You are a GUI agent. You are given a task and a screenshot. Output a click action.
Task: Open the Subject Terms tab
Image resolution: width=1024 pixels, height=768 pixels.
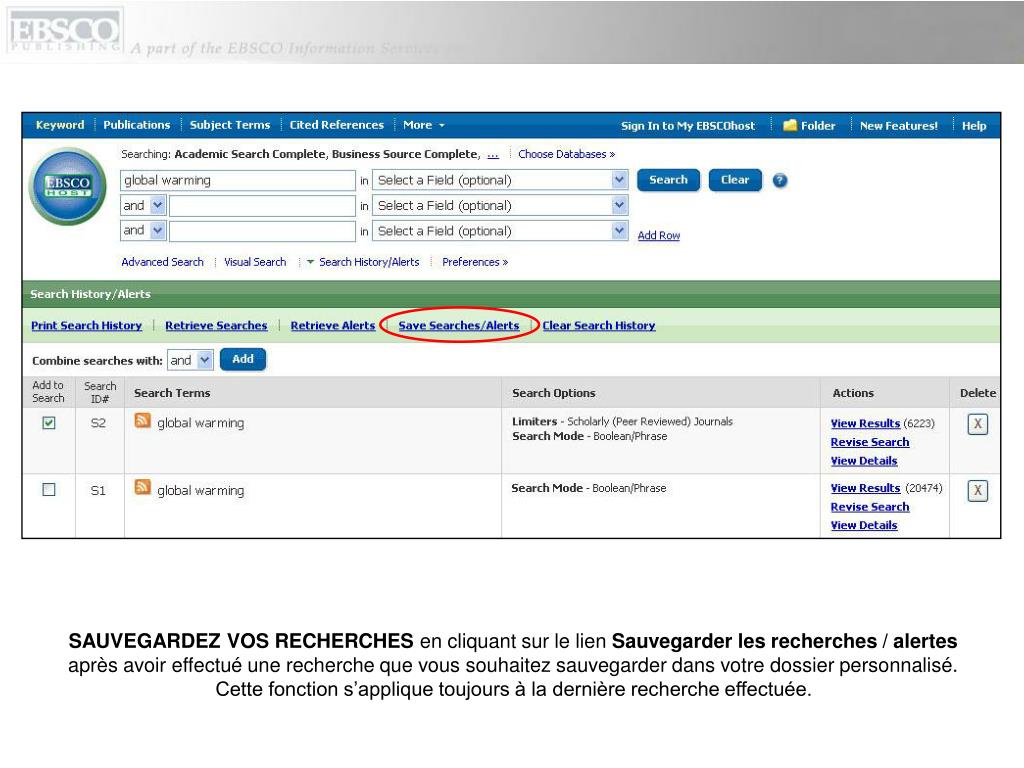tap(230, 125)
